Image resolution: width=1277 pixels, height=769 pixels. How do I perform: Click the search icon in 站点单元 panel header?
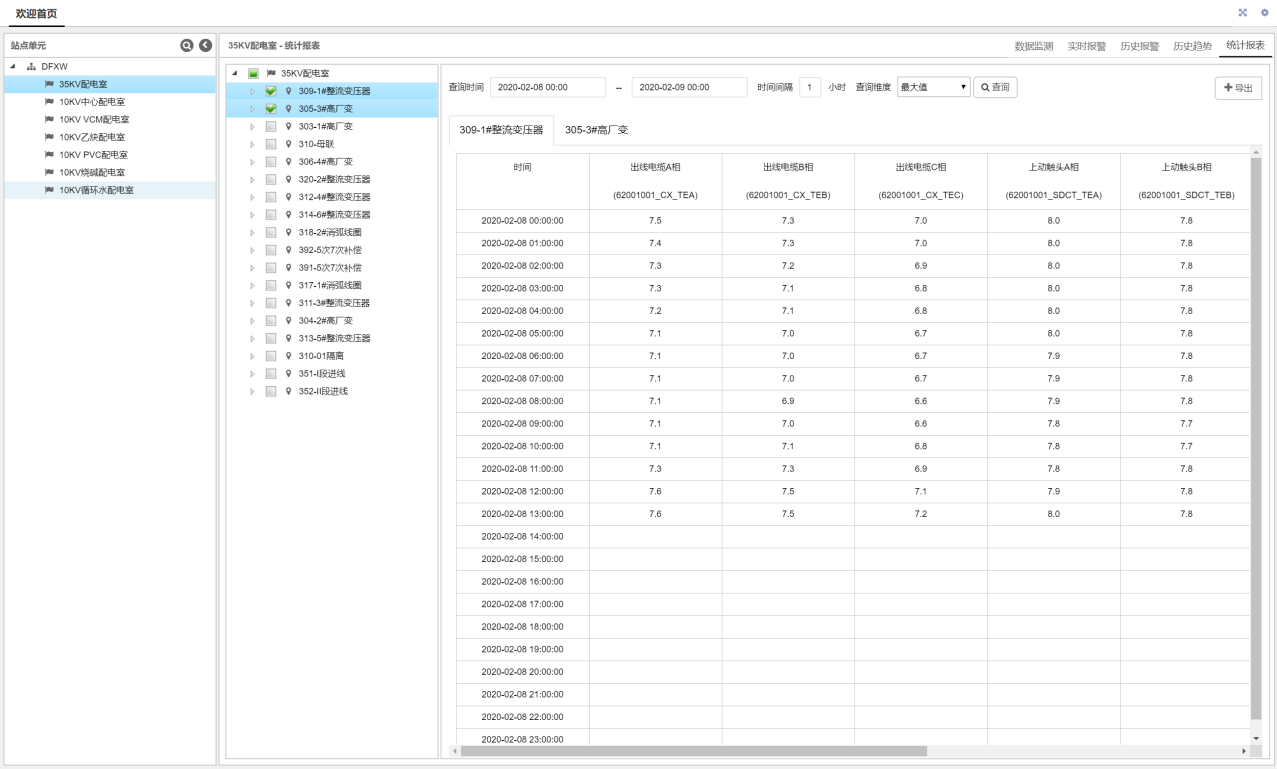click(x=186, y=46)
